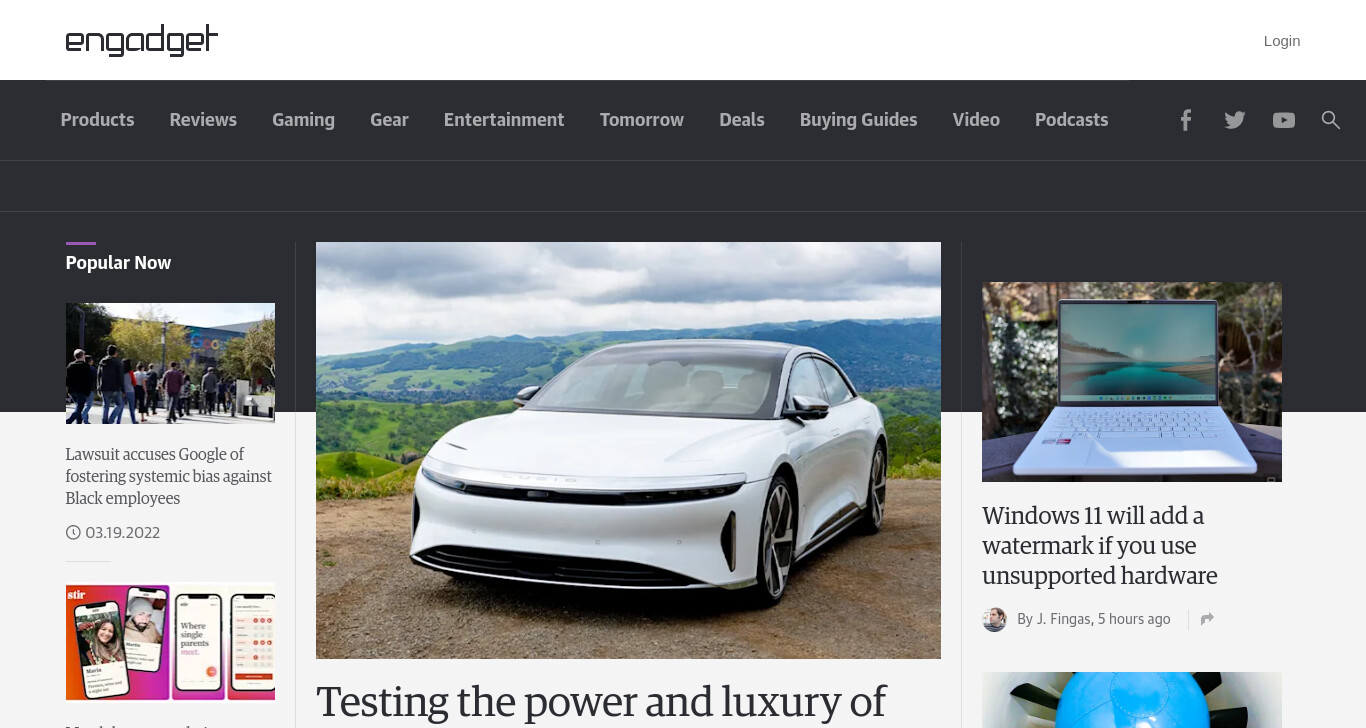The image size is (1366, 728).
Task: Open the search magnifier icon
Action: pyautogui.click(x=1330, y=120)
